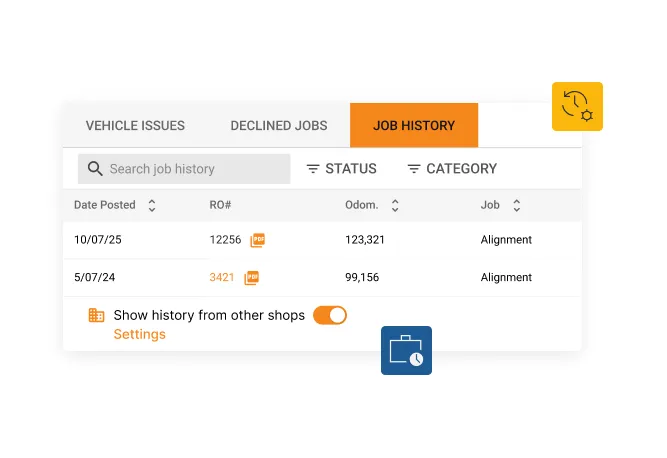Open the history settings clock-gear icon
Viewport: 667px width, 458px height.
pos(577,106)
